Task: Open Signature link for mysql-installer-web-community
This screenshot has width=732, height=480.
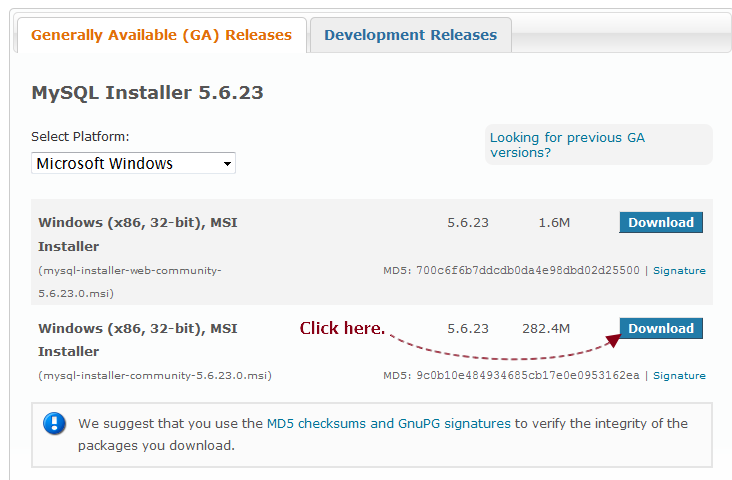Action: [x=679, y=271]
